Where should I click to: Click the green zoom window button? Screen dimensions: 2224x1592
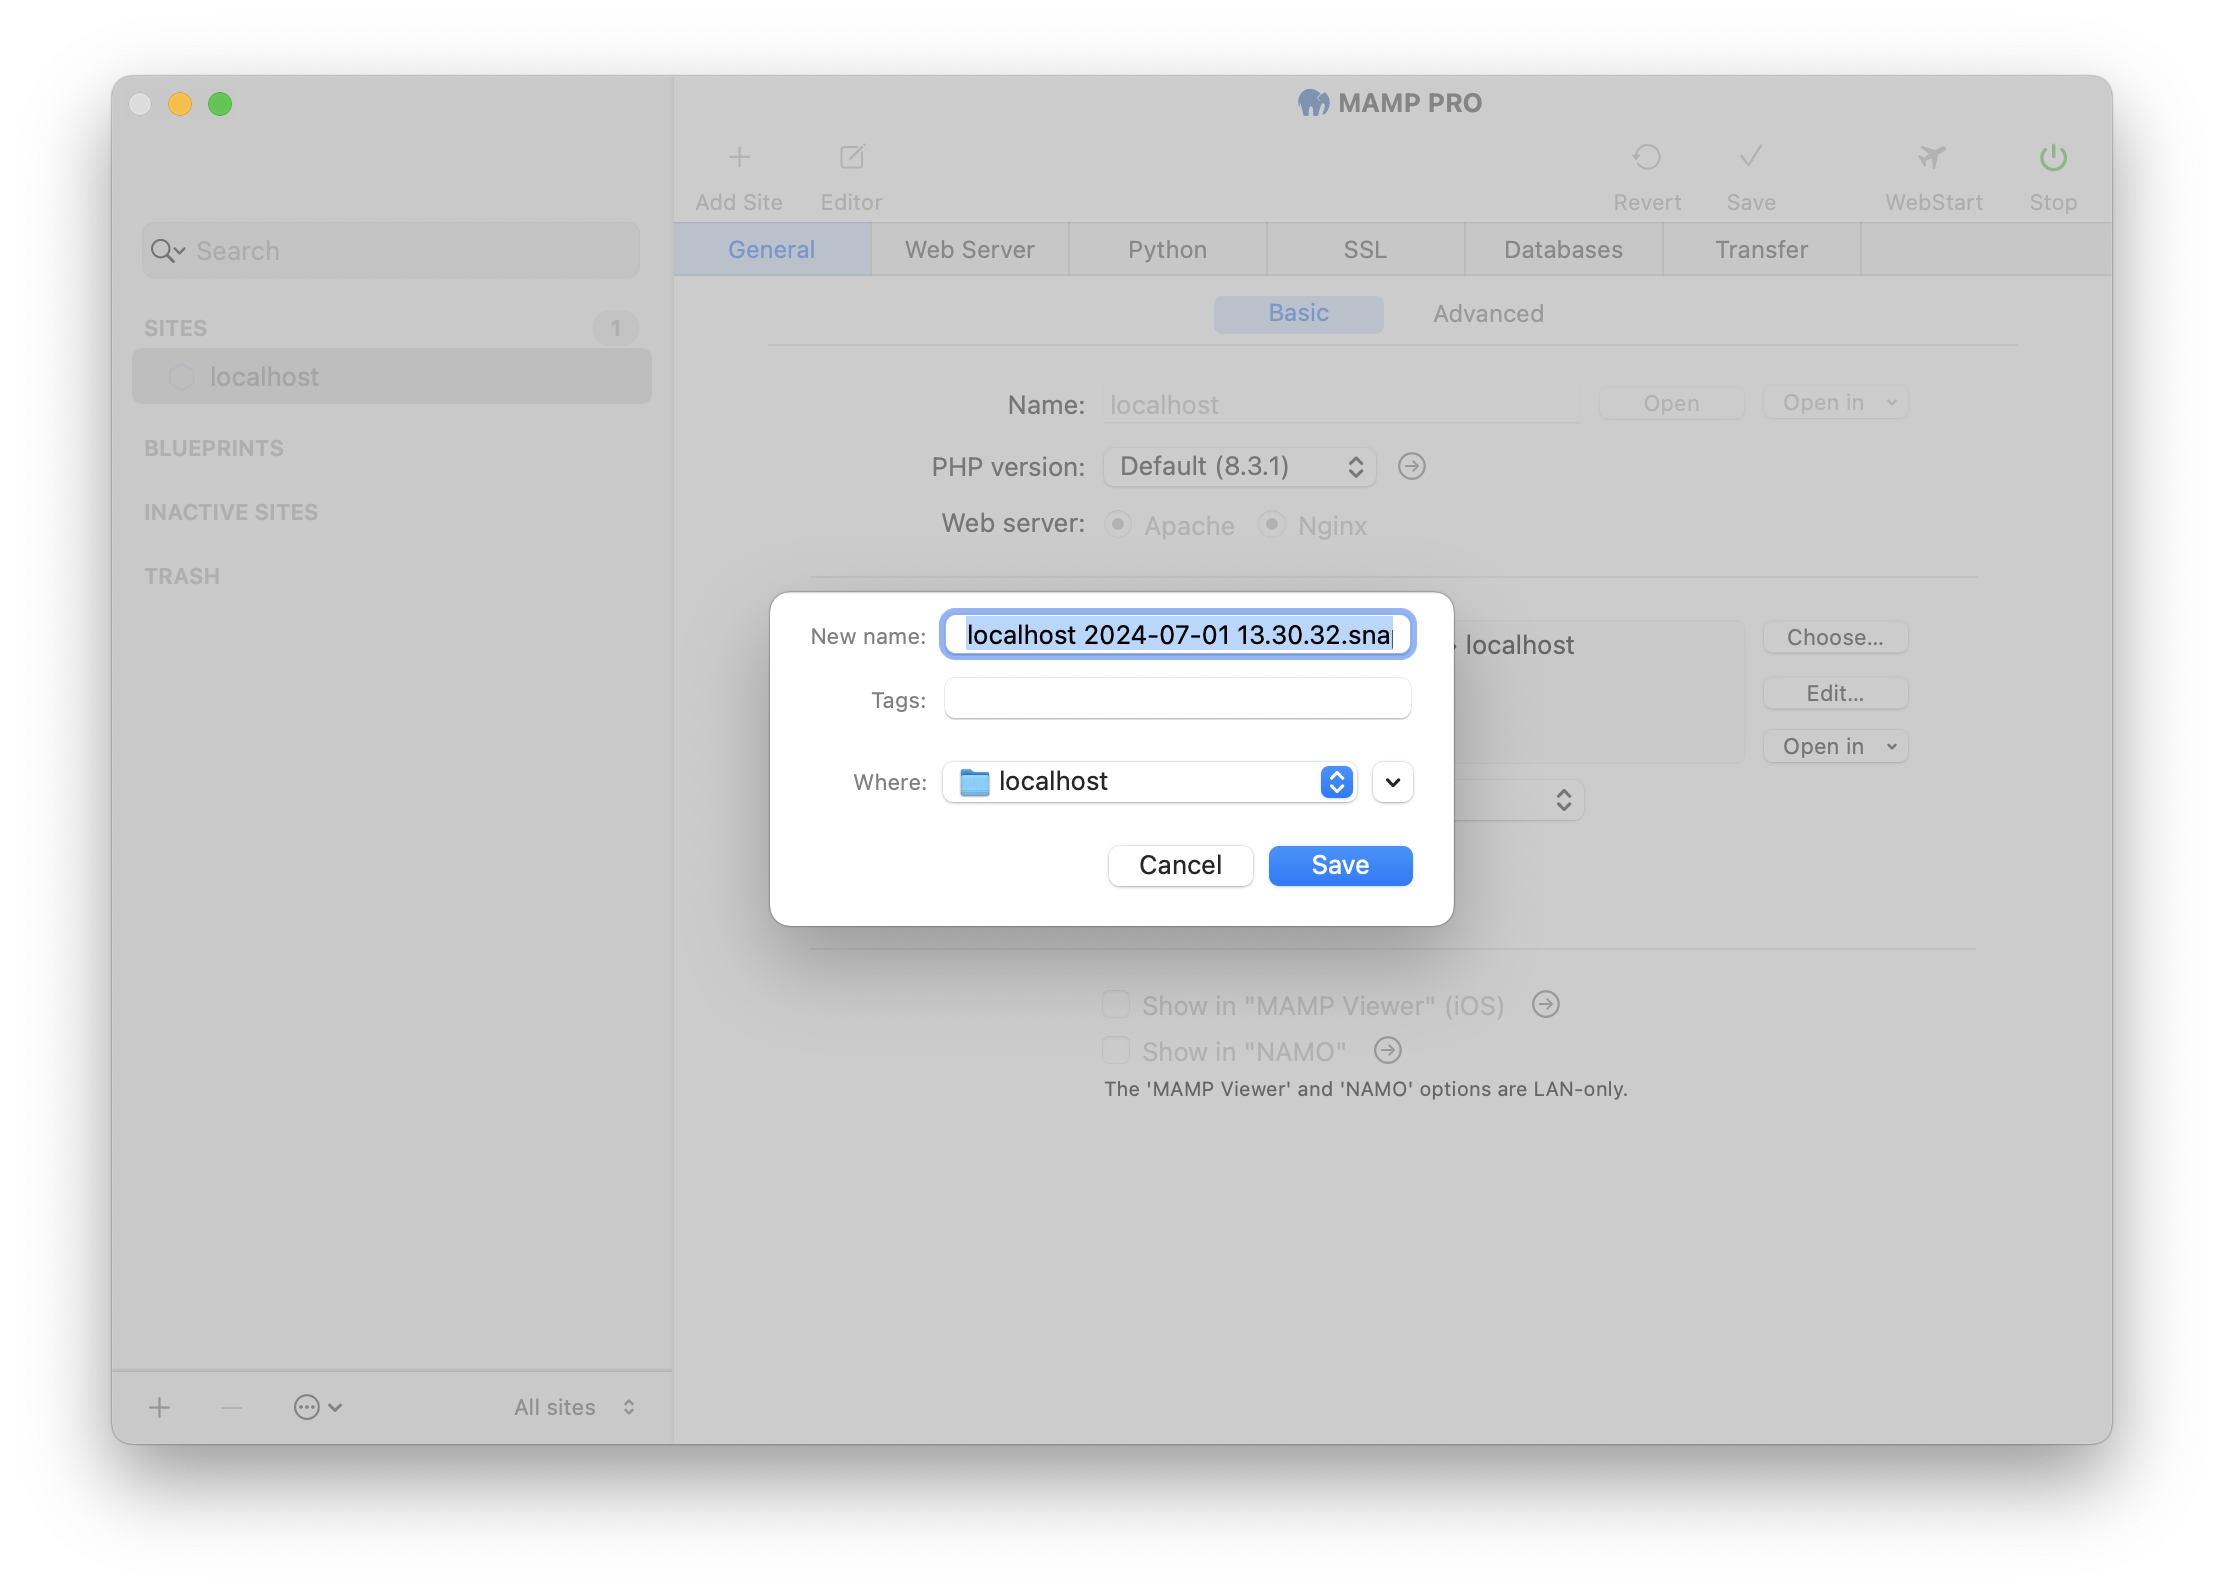click(220, 104)
